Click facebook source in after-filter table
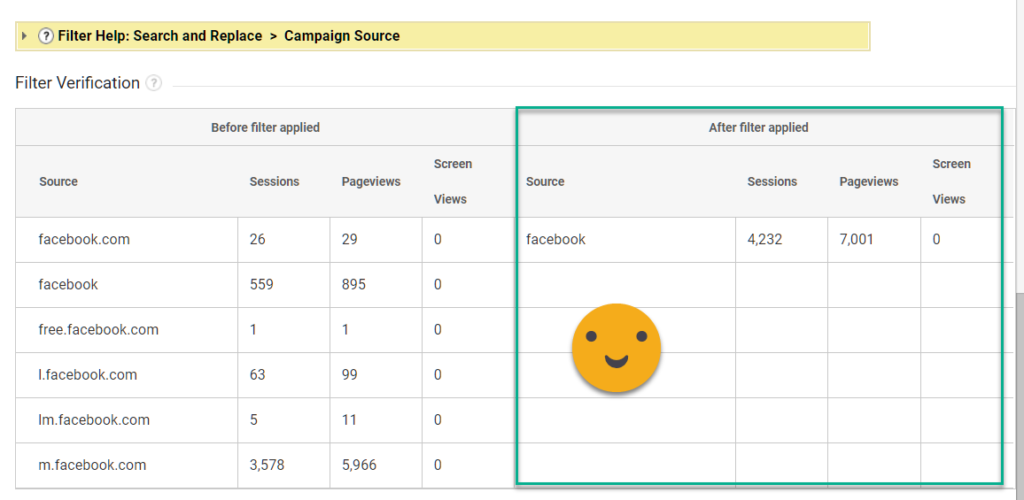This screenshot has width=1024, height=500. (556, 240)
